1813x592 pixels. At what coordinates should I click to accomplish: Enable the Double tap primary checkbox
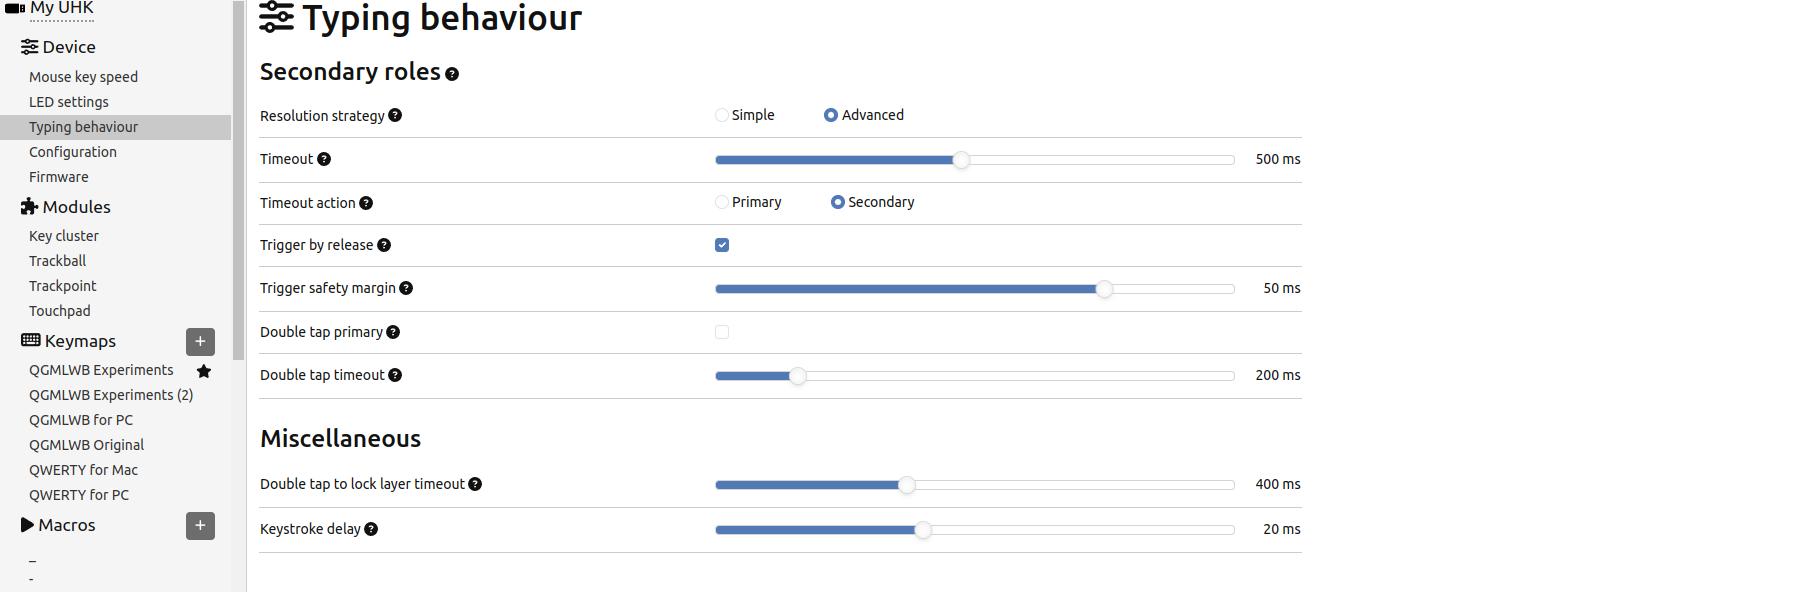(722, 332)
